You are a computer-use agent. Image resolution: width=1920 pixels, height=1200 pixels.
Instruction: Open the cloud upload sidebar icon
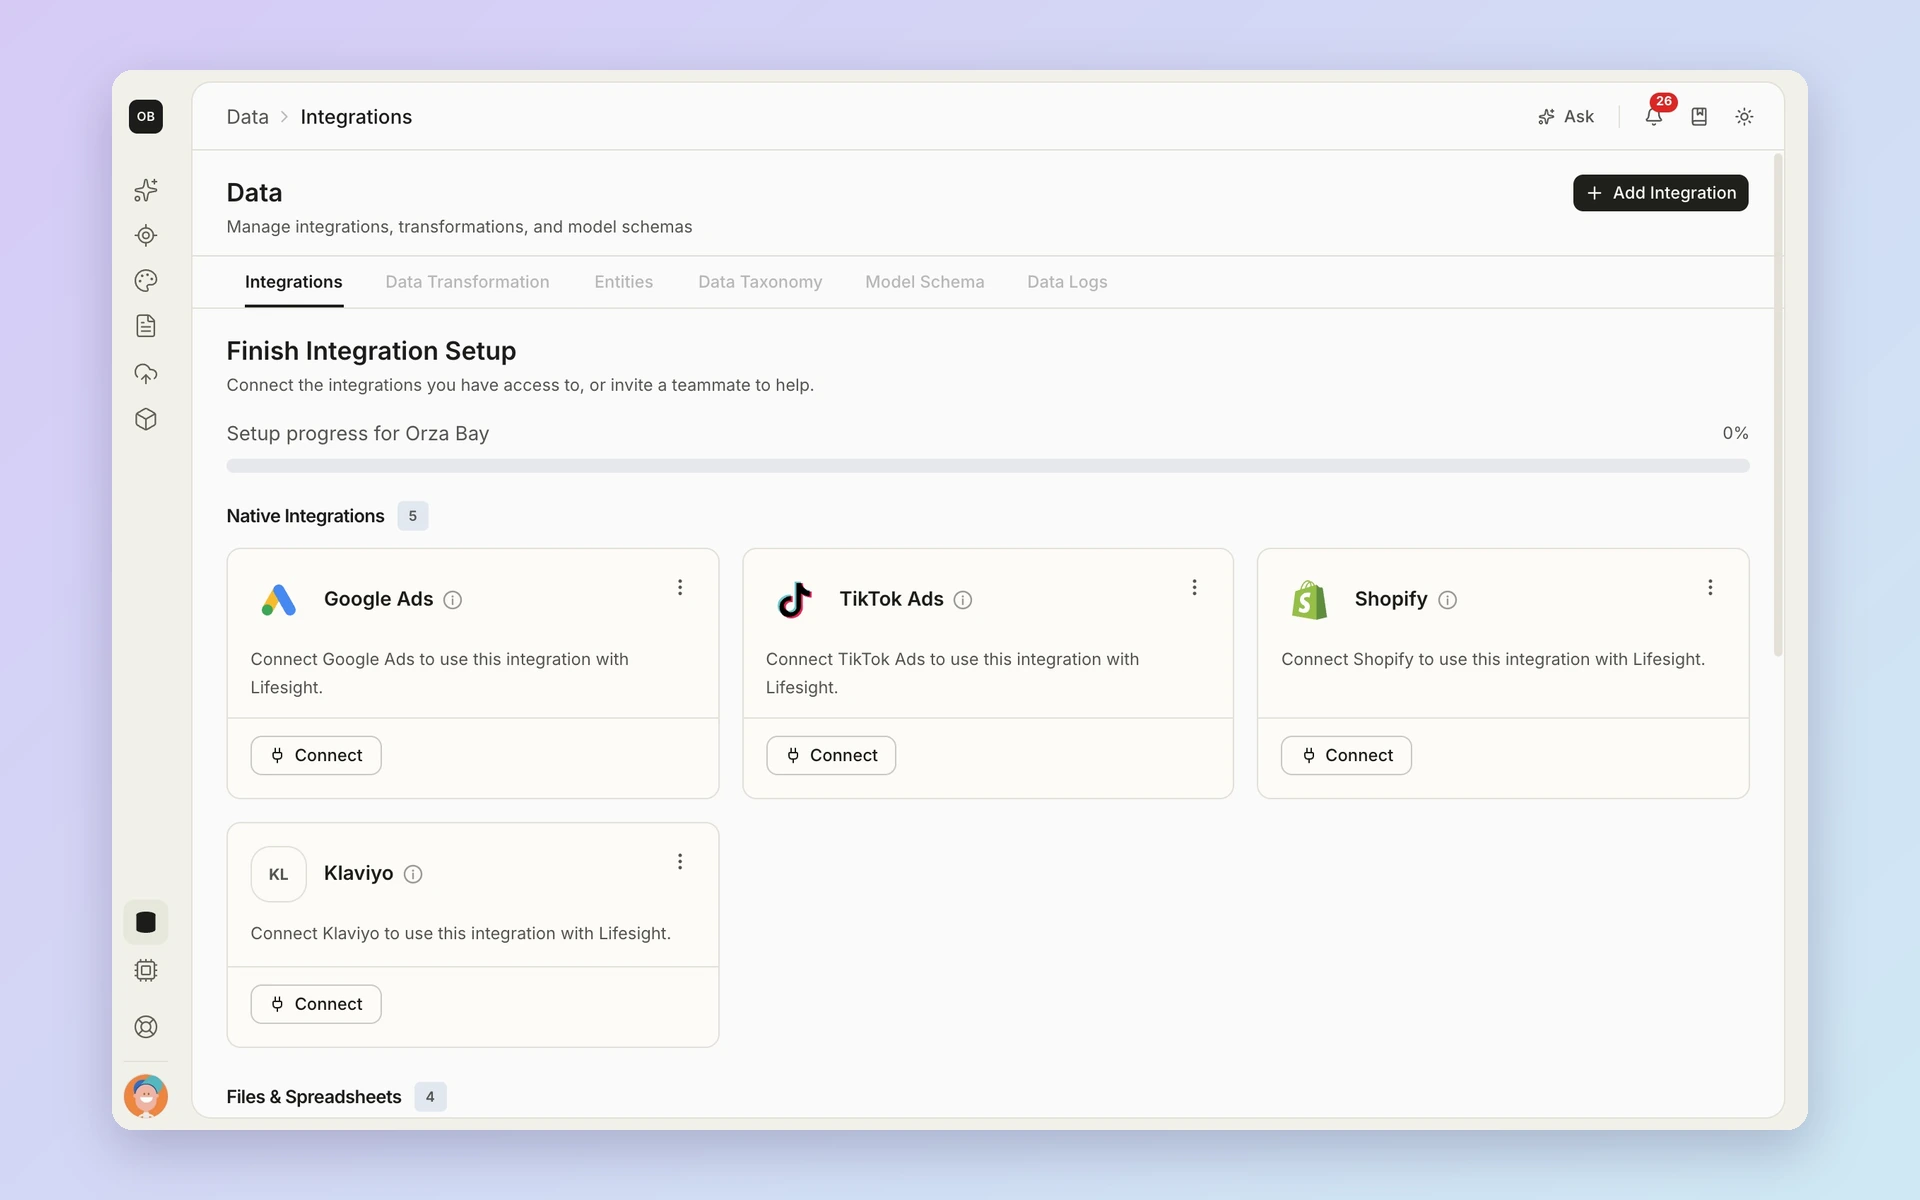(x=146, y=374)
